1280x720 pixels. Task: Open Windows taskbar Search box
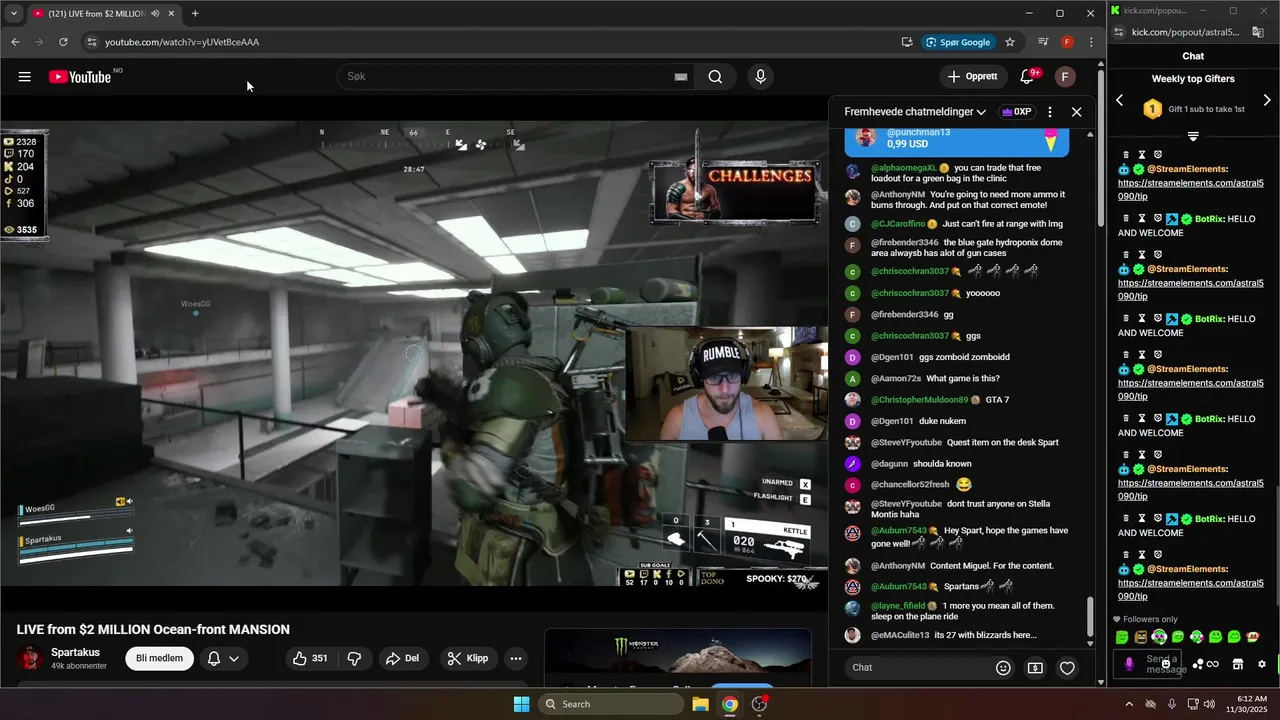tap(611, 704)
